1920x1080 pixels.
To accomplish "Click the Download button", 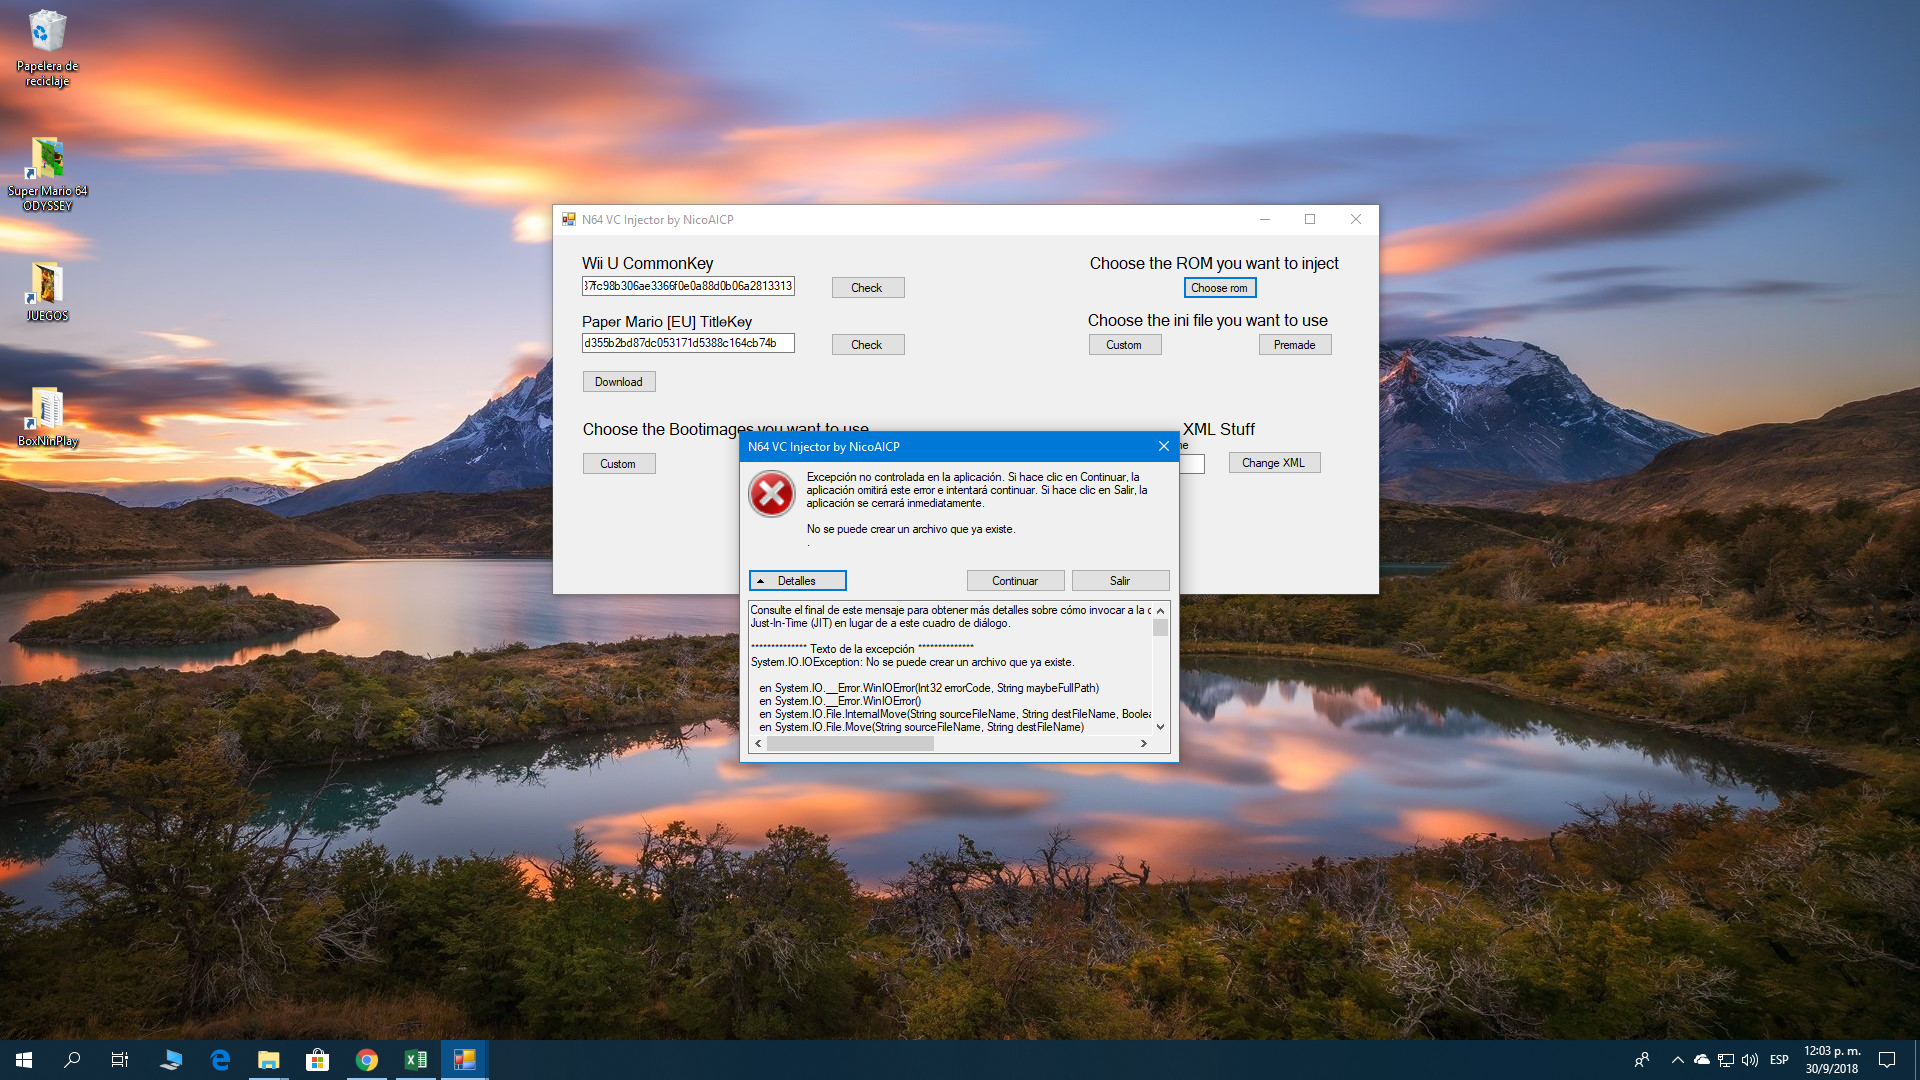I will coord(619,382).
